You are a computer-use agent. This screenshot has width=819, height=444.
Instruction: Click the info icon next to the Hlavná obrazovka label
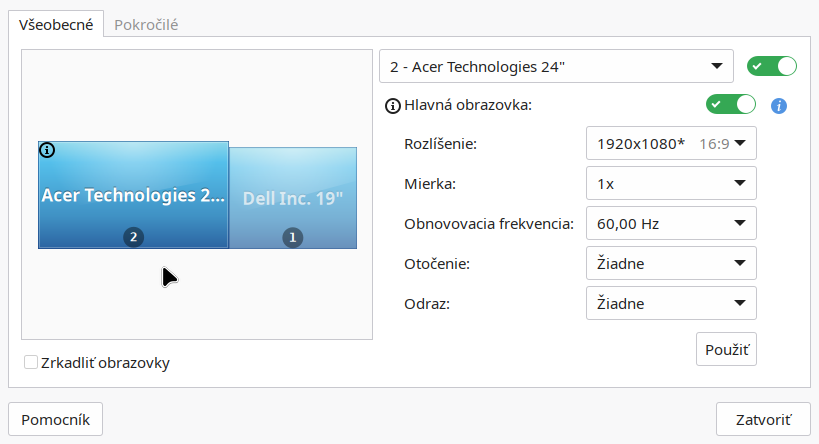coord(392,106)
